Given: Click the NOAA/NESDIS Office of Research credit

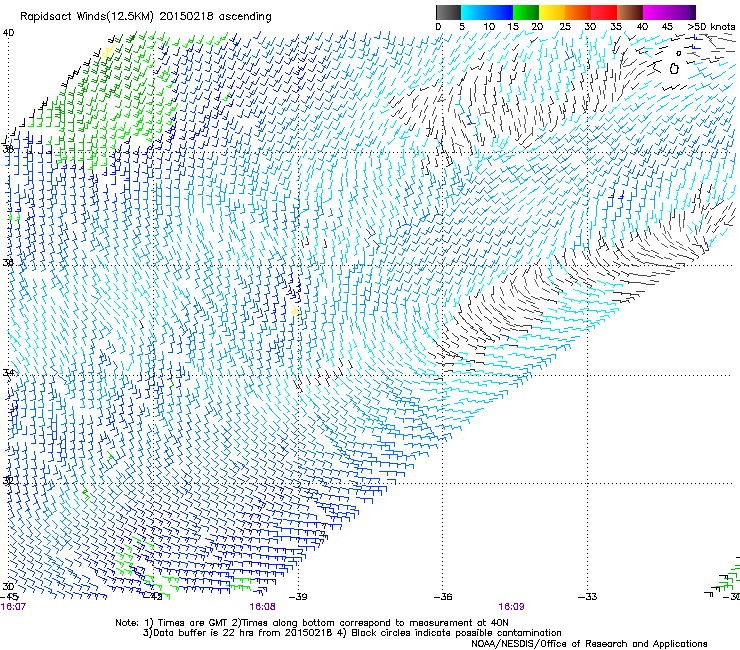Looking at the screenshot, I should [x=589, y=644].
